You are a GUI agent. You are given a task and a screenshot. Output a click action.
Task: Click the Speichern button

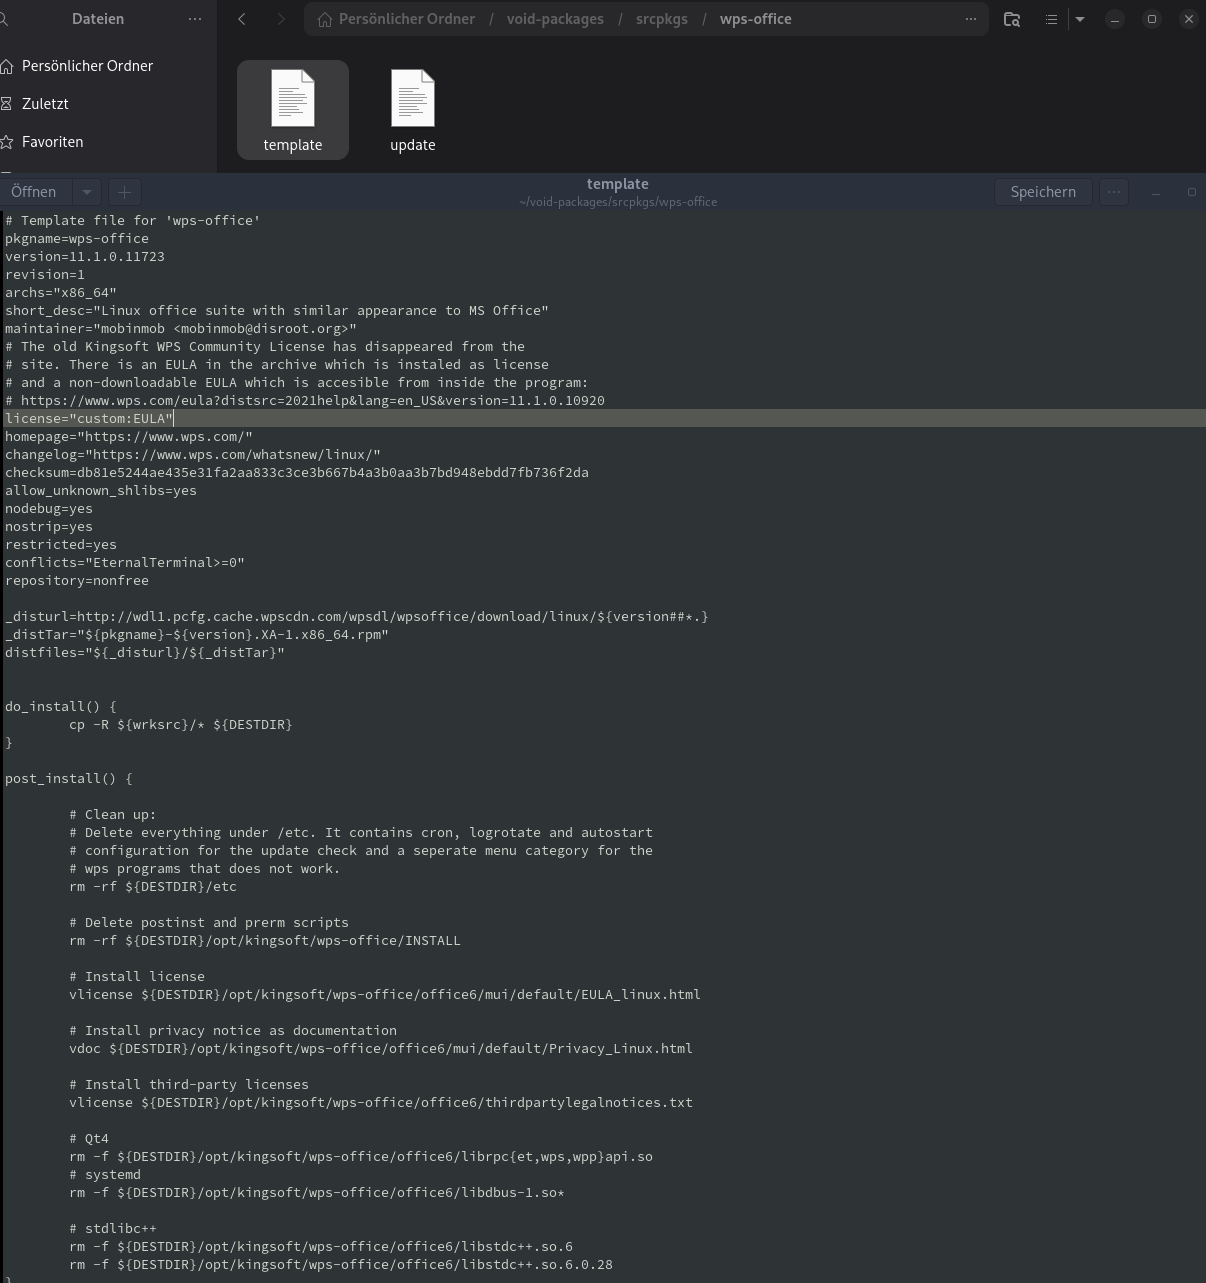point(1043,192)
